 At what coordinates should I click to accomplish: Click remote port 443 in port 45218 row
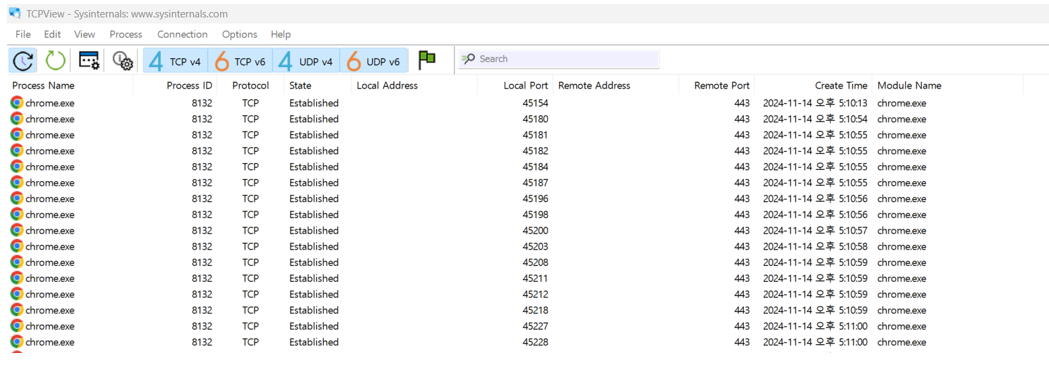pos(741,310)
